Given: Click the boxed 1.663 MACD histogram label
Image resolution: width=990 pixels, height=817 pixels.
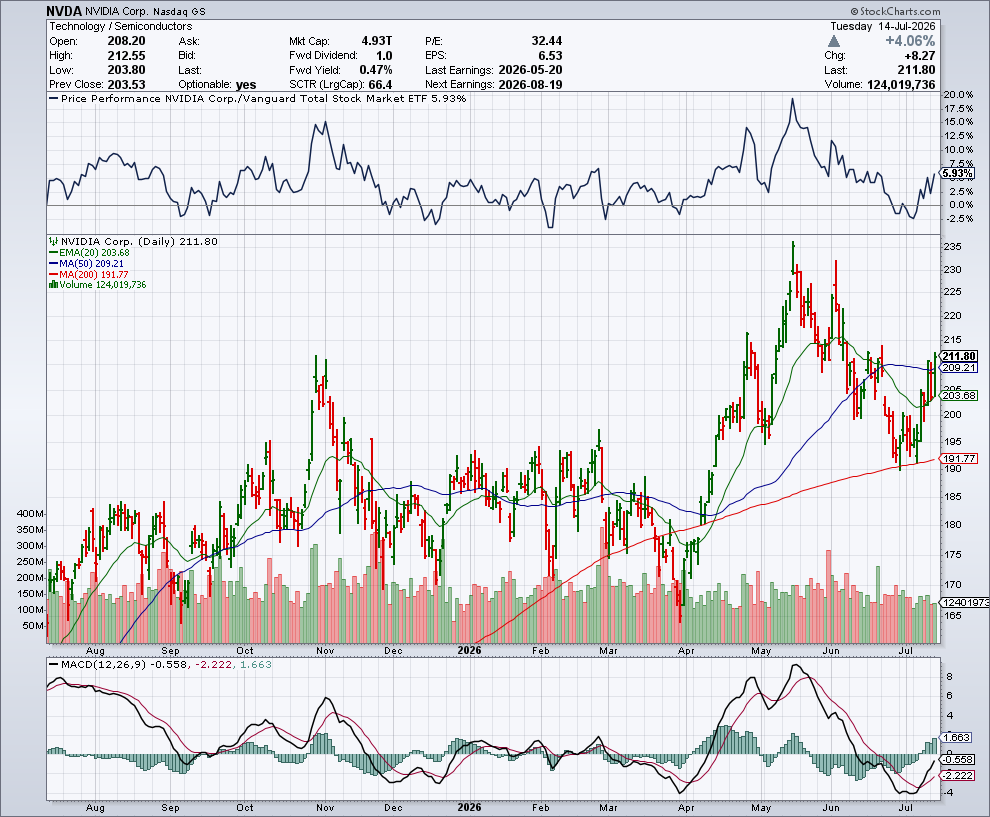Looking at the screenshot, I should (x=958, y=737).
